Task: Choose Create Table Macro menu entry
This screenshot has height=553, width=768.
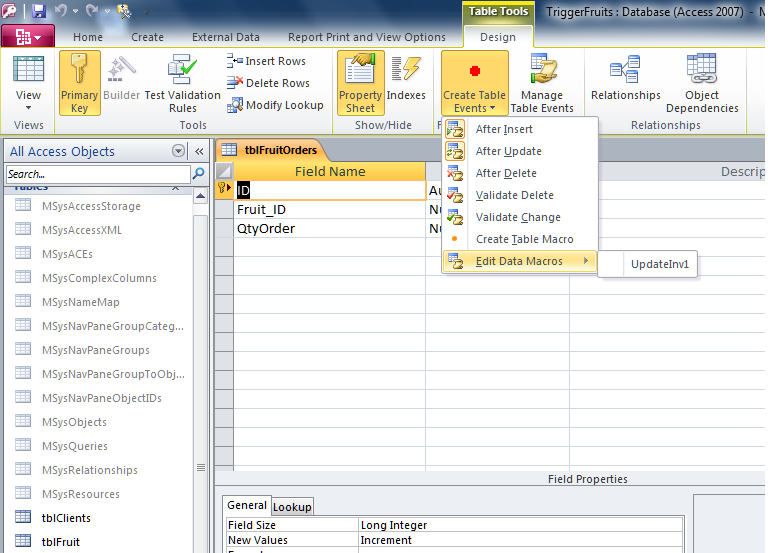Action: pos(520,240)
